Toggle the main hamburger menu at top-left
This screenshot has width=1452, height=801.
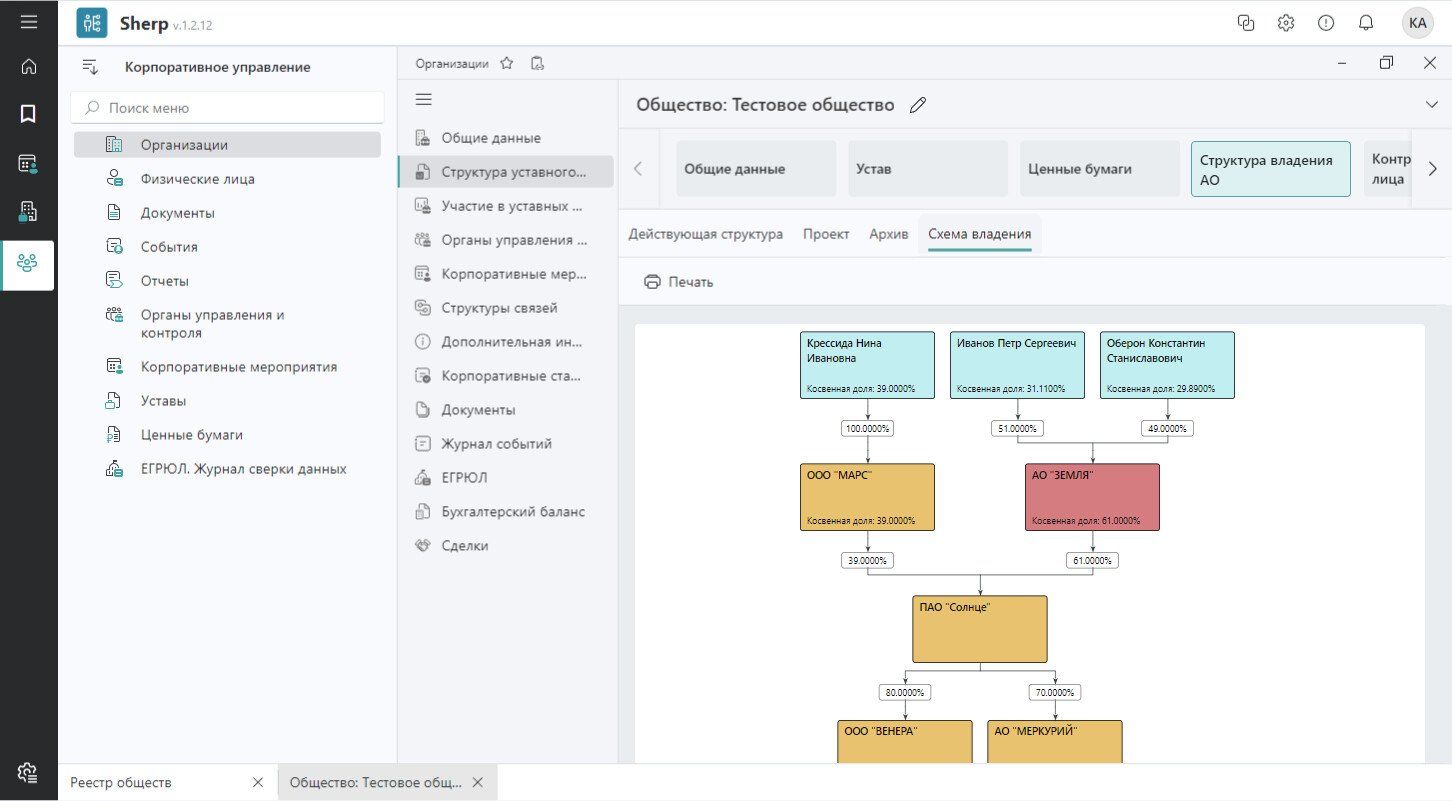29,22
